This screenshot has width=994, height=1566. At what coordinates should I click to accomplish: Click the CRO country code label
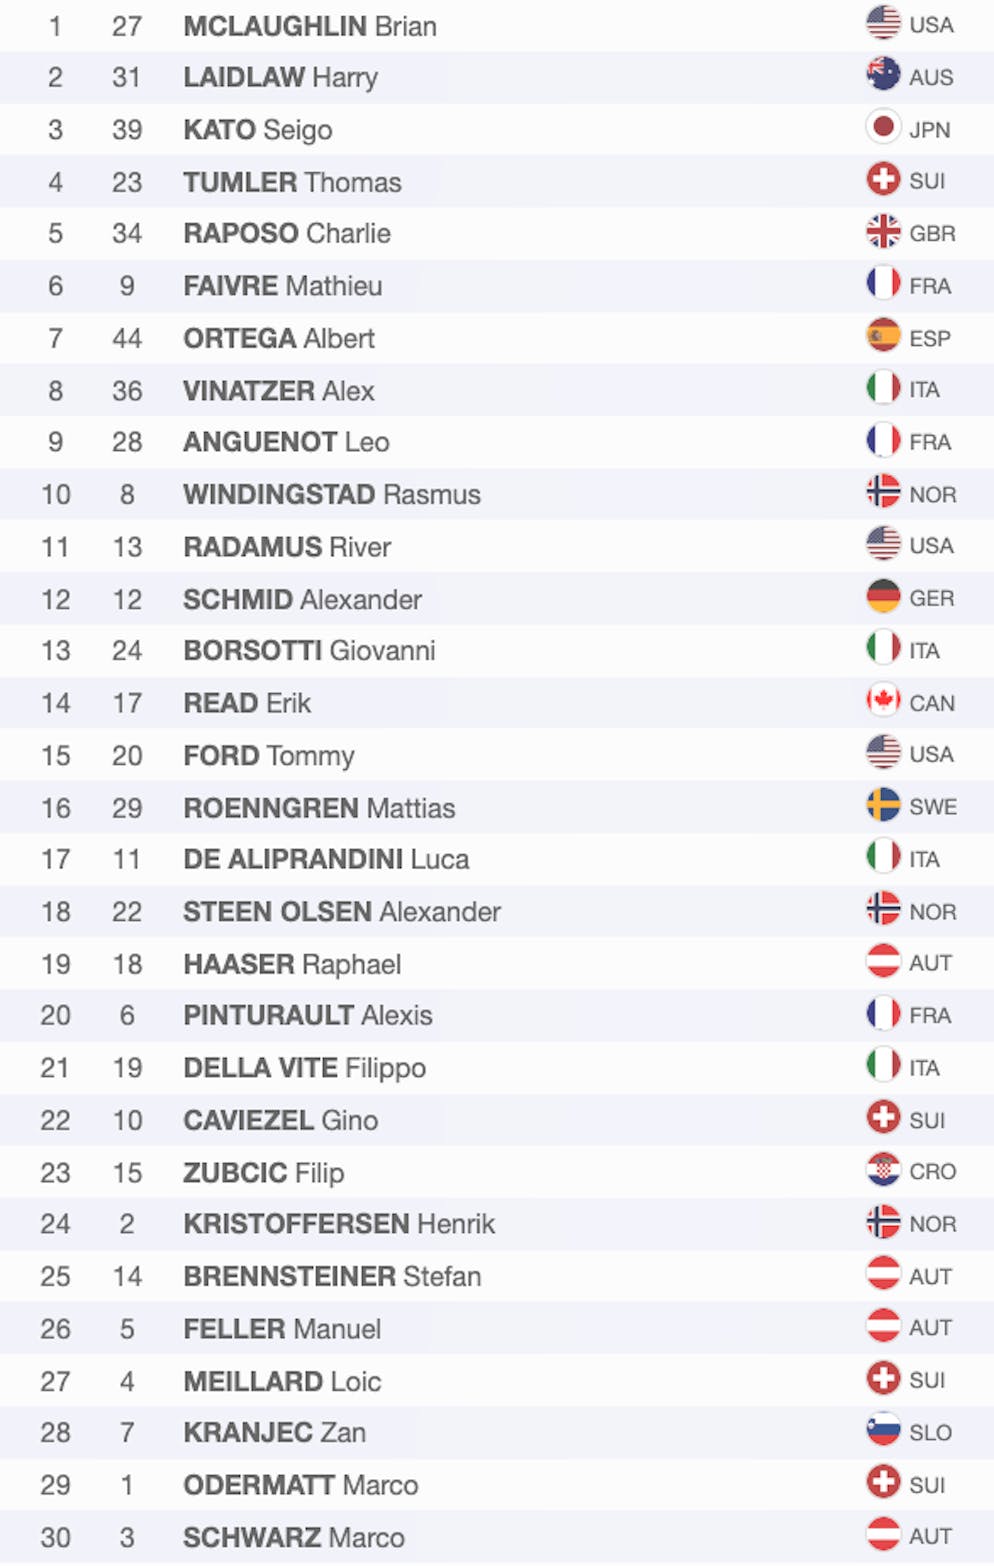pos(932,1172)
